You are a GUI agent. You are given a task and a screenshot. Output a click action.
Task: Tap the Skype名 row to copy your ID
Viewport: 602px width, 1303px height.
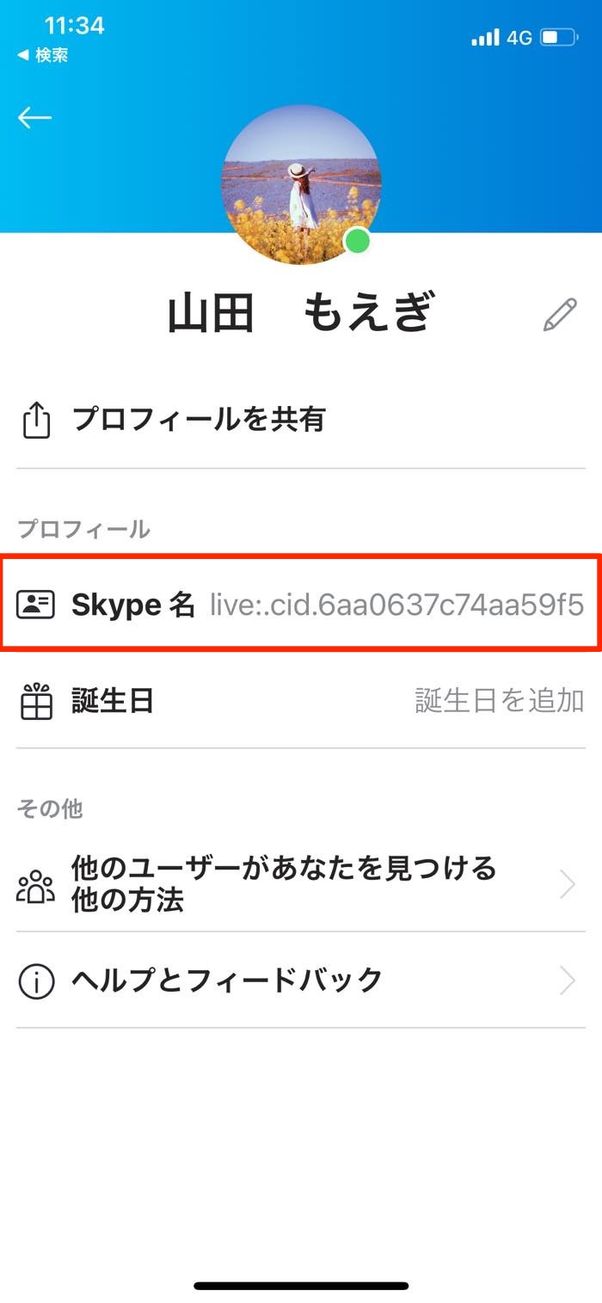(x=300, y=604)
